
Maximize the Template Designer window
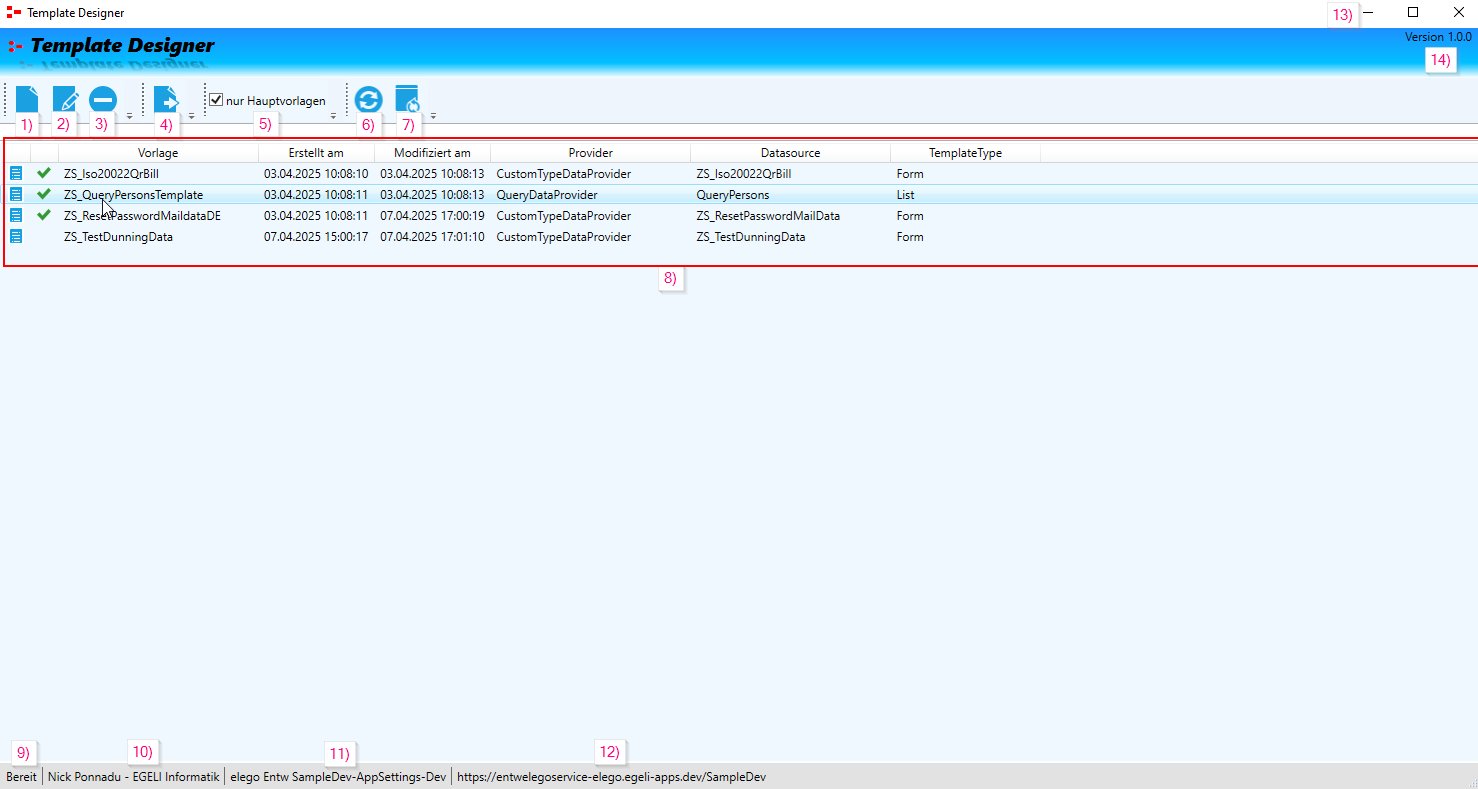pyautogui.click(x=1413, y=13)
